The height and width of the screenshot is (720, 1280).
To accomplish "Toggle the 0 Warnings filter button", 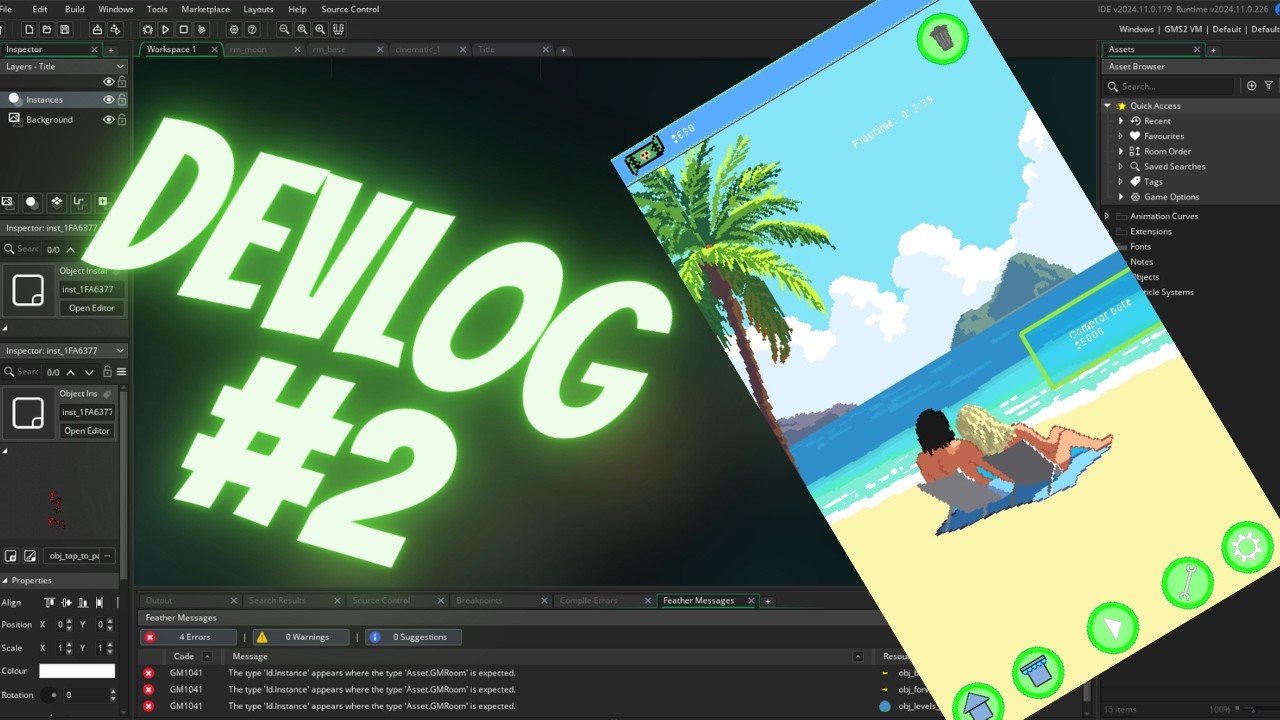I will [x=301, y=637].
